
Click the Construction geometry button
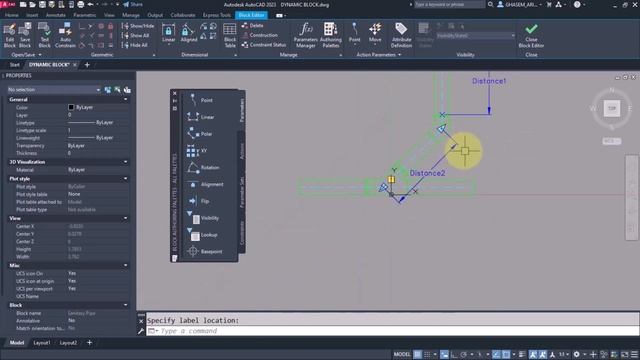[x=260, y=35]
